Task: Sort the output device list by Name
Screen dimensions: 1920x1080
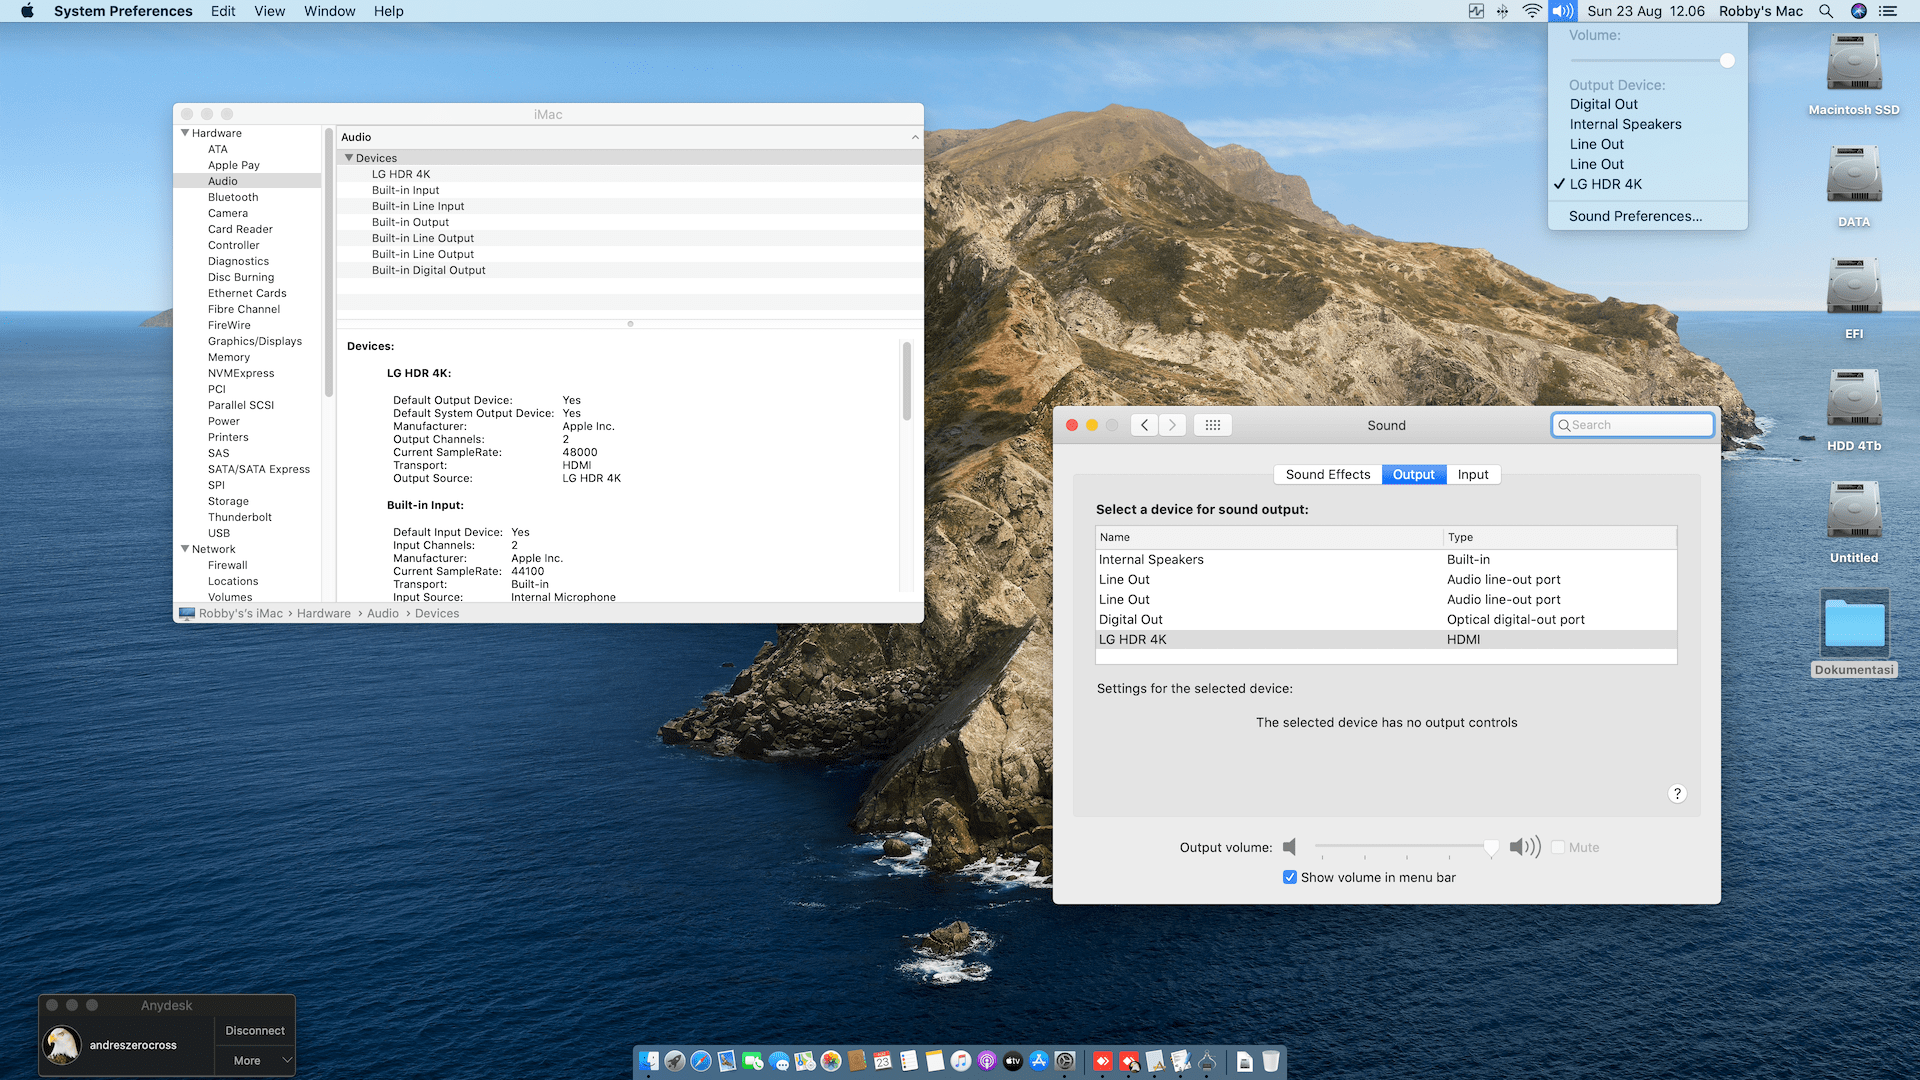Action: (x=1269, y=537)
